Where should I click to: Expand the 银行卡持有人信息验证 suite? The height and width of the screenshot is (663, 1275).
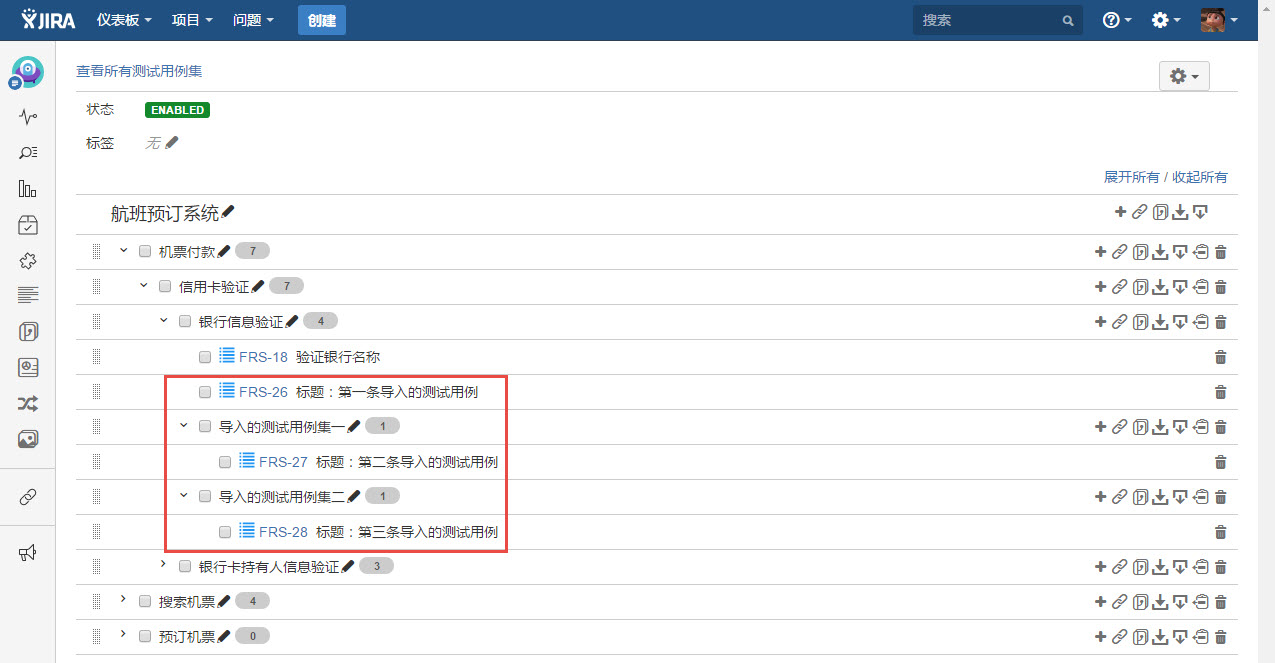pyautogui.click(x=164, y=565)
